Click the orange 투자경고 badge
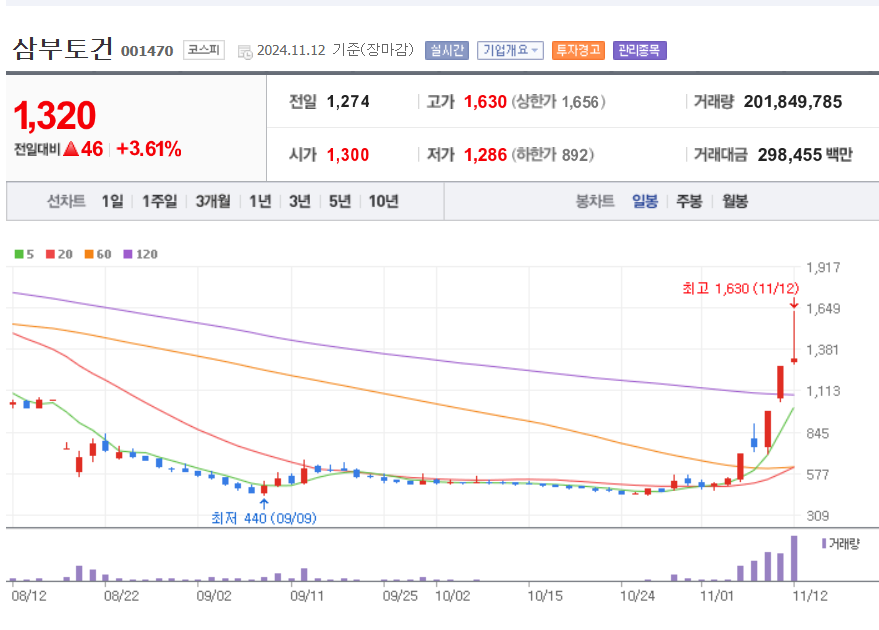Image resolution: width=879 pixels, height=630 pixels. point(578,50)
